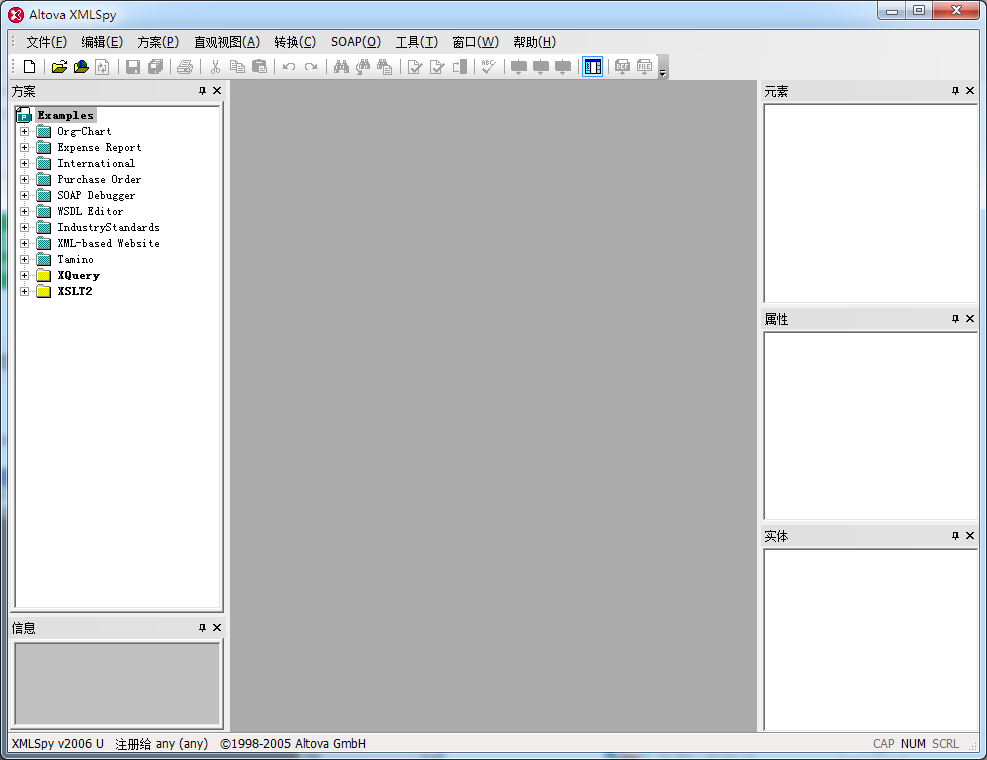Open the 工具(T) menu

pos(416,42)
